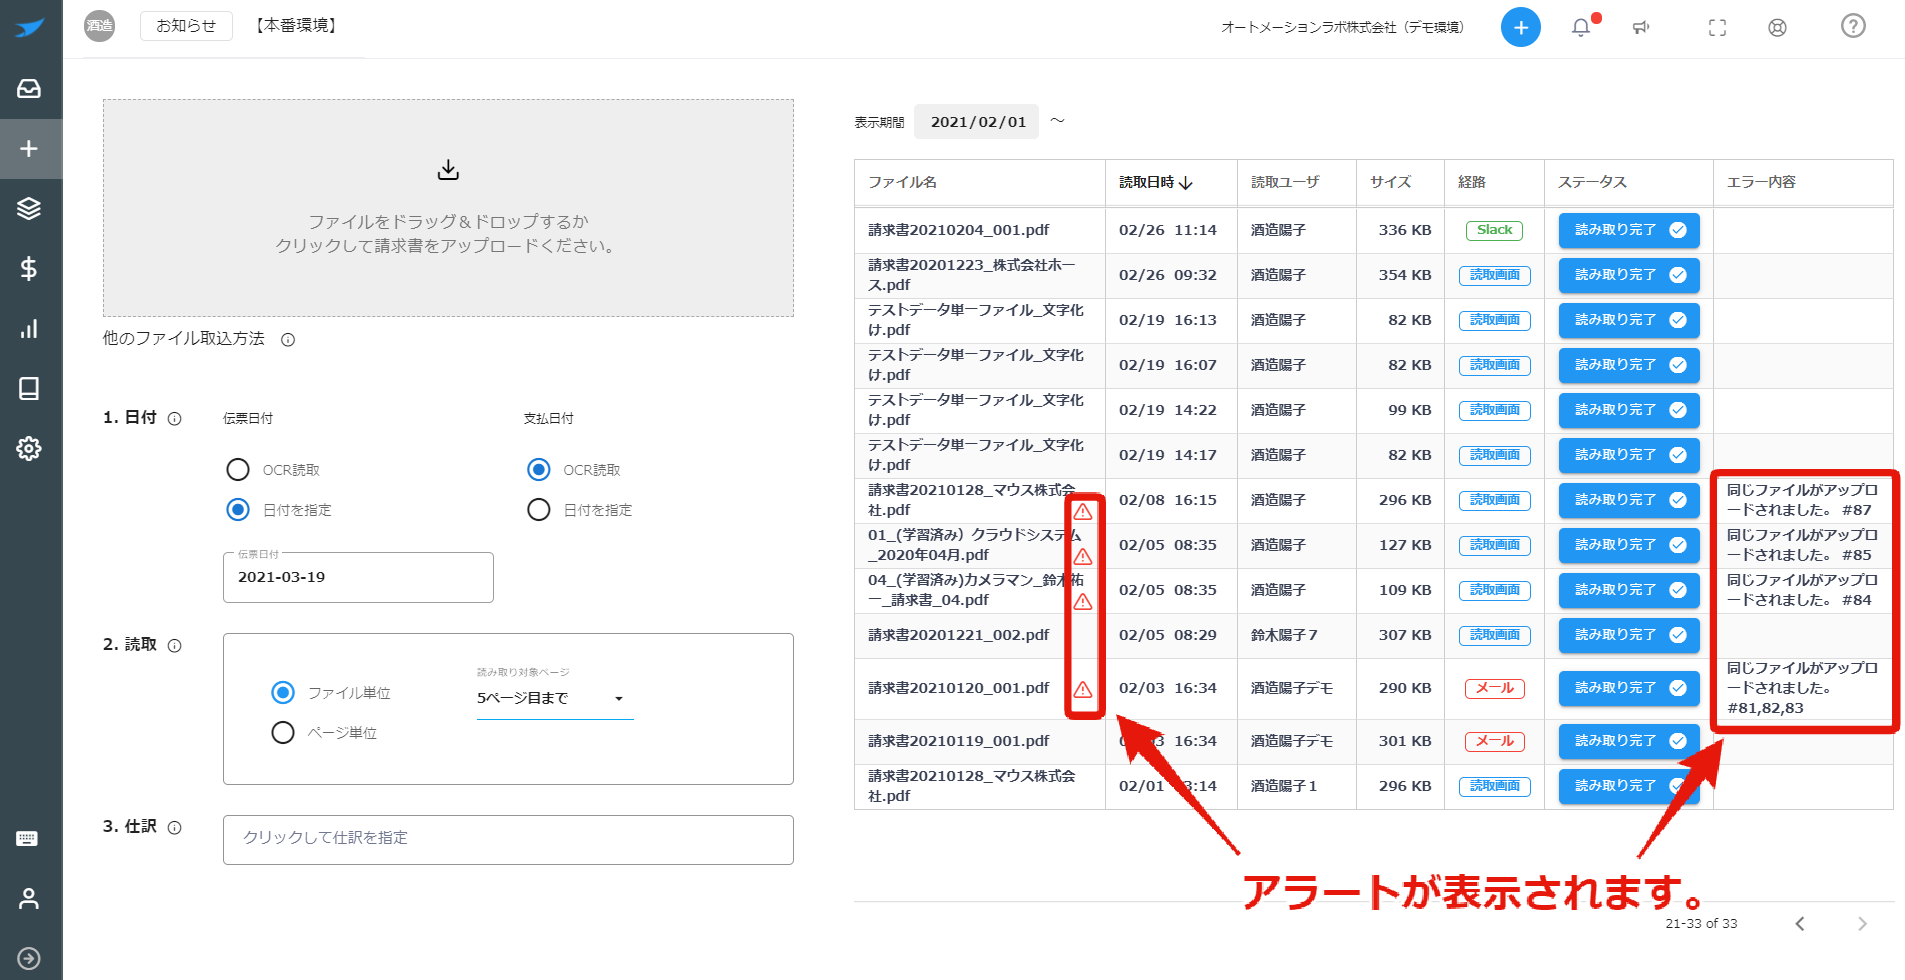Click 読み取り完了 for 請求書20210119_001.pdf
The width and height of the screenshot is (1905, 980).
click(x=1629, y=741)
